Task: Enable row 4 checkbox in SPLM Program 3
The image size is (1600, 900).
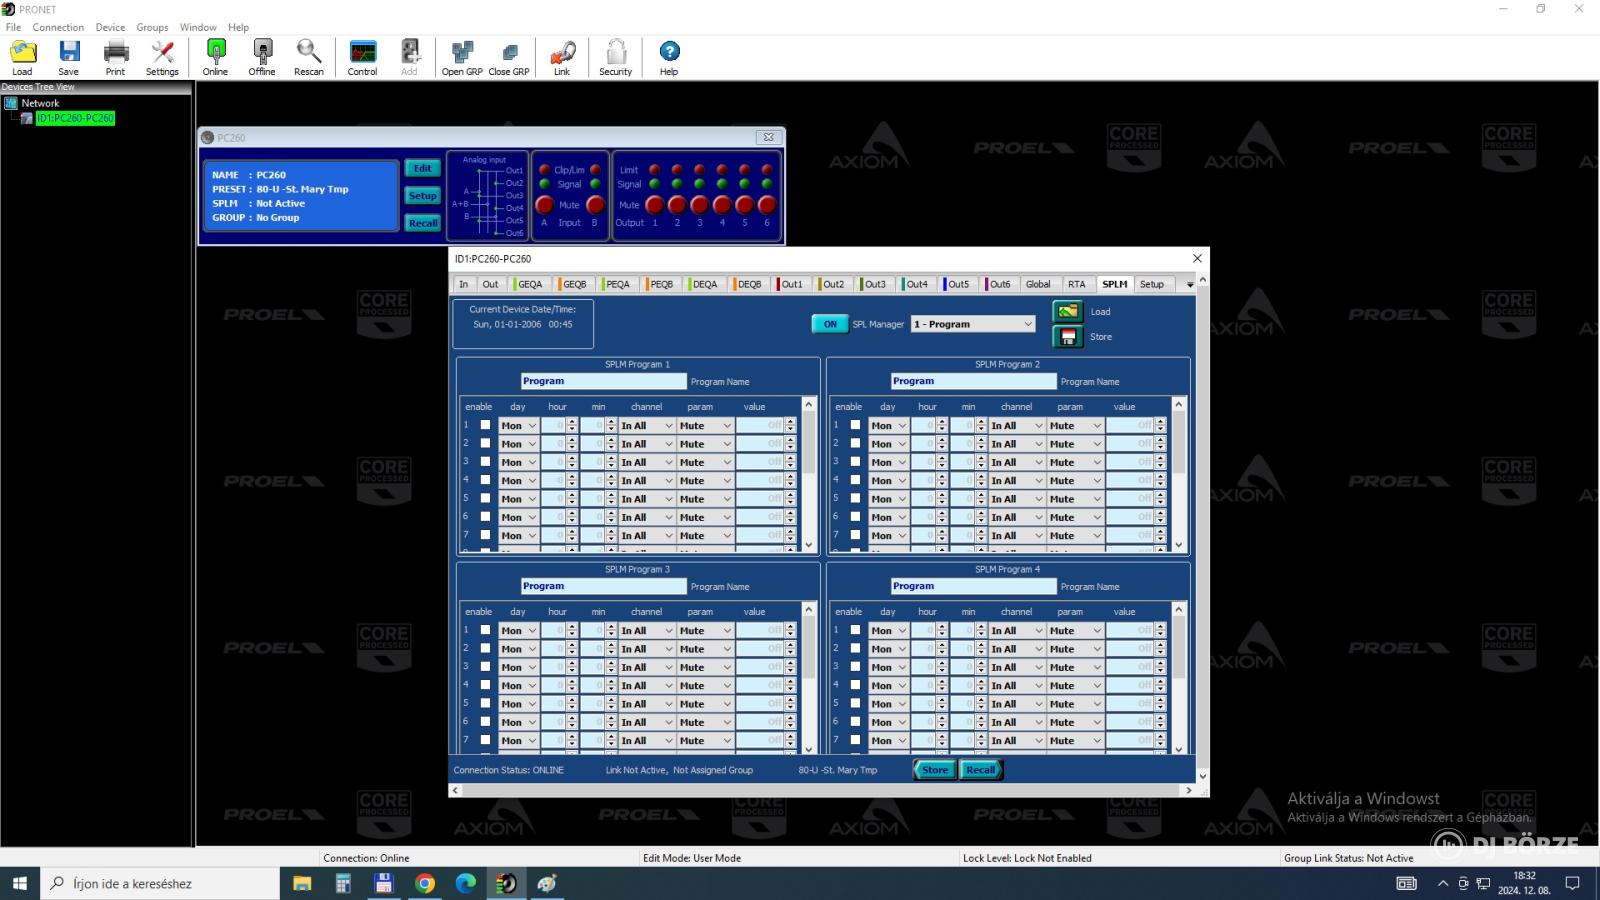Action: click(x=485, y=685)
